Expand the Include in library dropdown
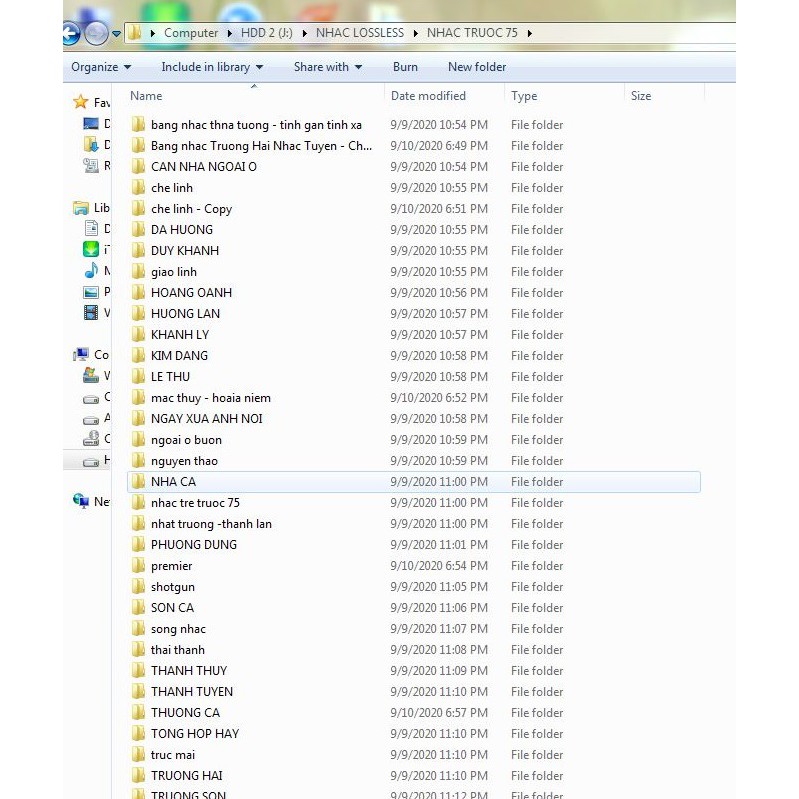Screen dimensions: 799x799 [212, 67]
